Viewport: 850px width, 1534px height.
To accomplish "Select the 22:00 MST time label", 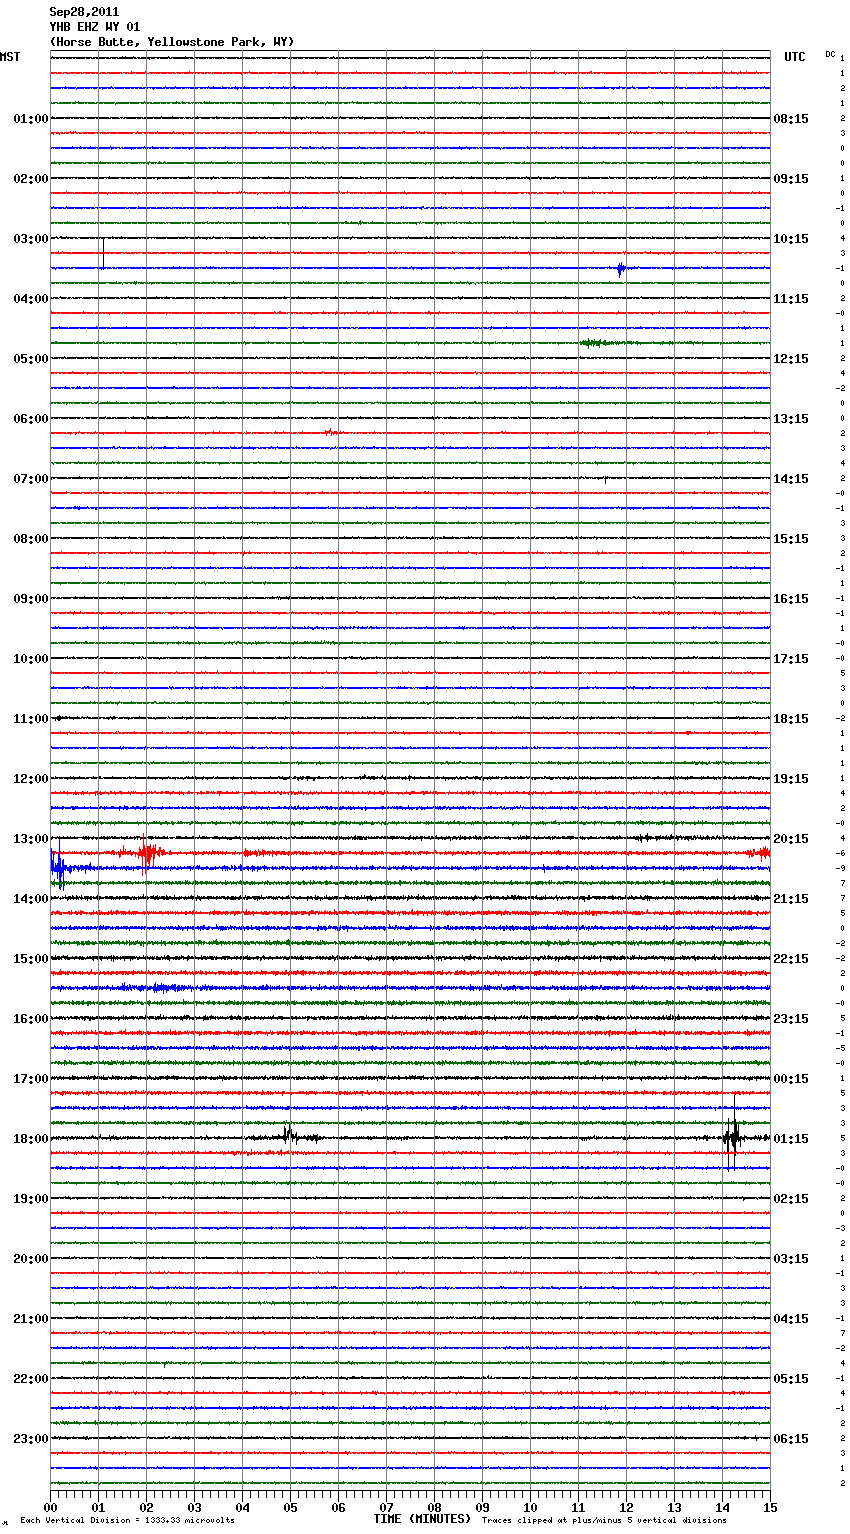I will [31, 1379].
